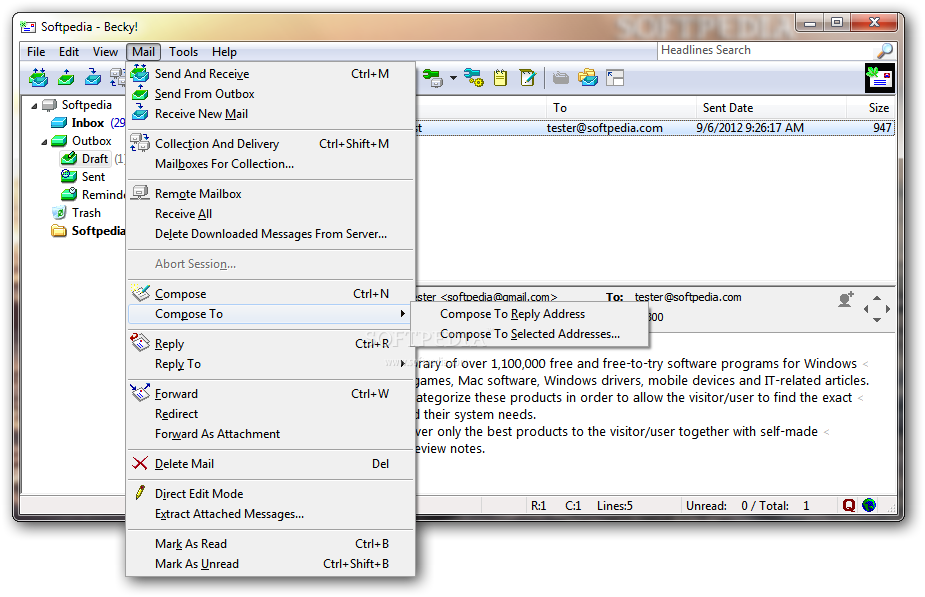Image resolution: width=925 pixels, height=597 pixels.
Task: Close the open Mail menu
Action: click(143, 52)
